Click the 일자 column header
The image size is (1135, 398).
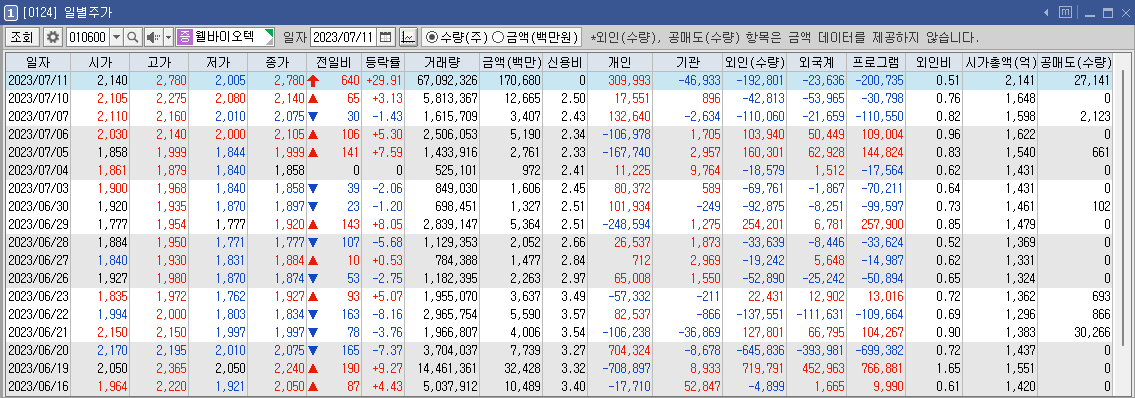click(38, 62)
